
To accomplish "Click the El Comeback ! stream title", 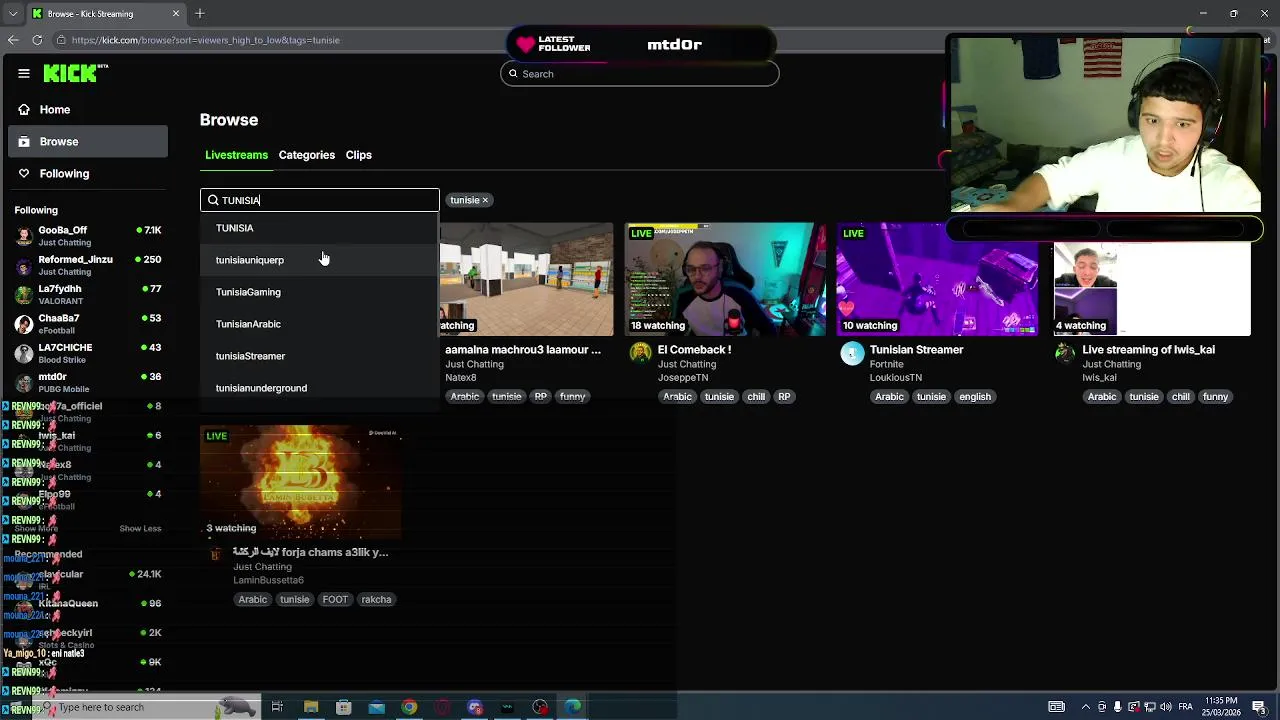I will (x=694, y=350).
